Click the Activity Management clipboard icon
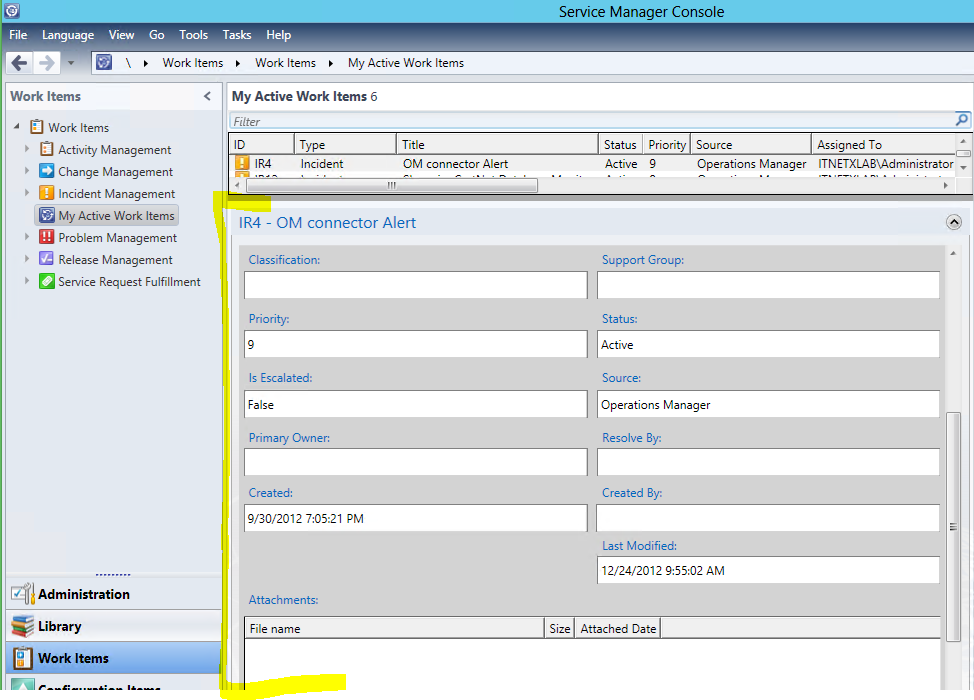Image resolution: width=974 pixels, height=700 pixels. 47,149
